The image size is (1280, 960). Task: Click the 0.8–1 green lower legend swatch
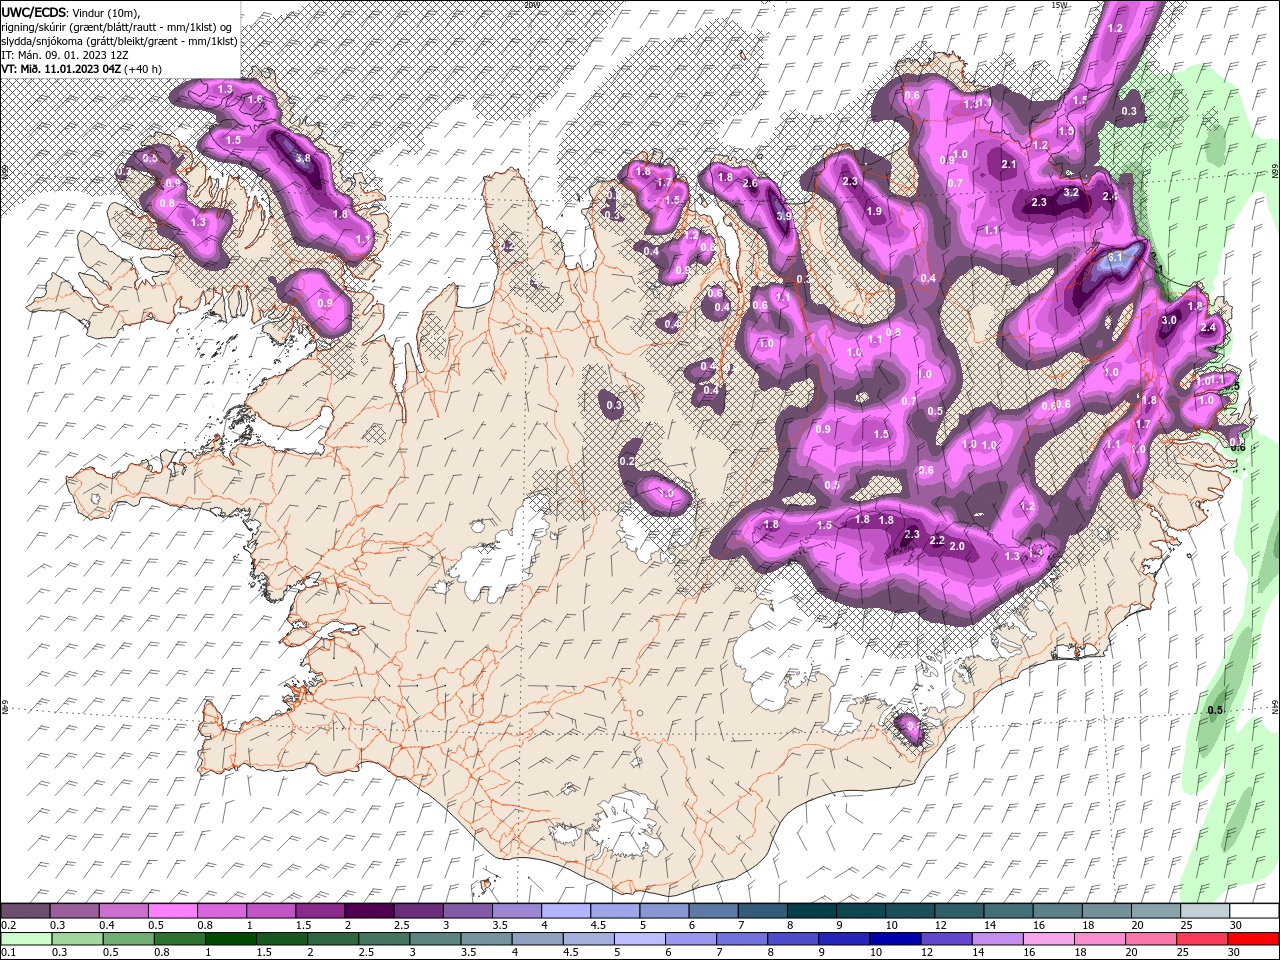179,939
